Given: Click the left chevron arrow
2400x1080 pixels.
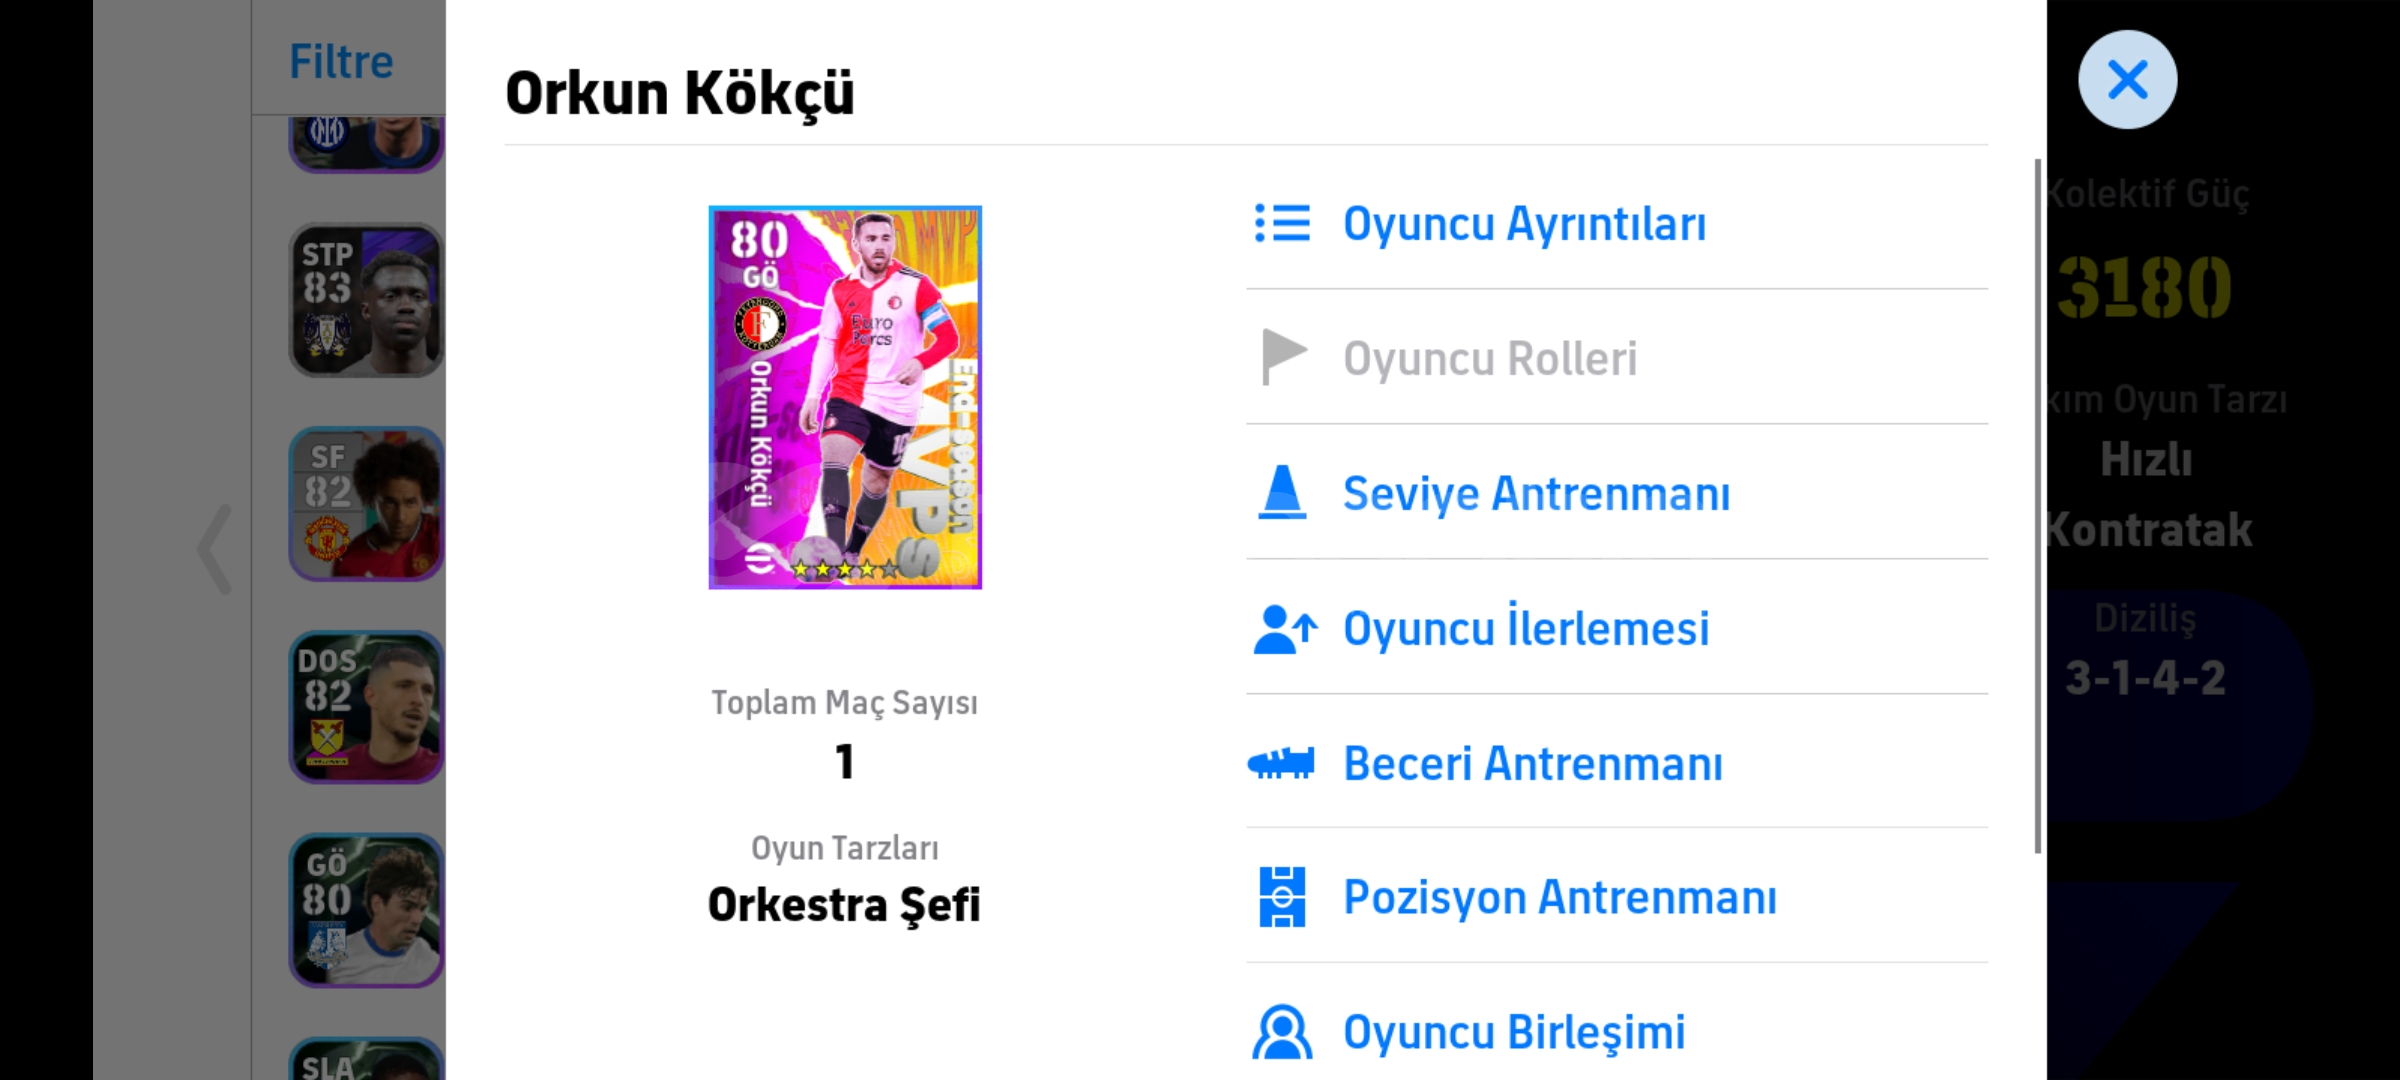Looking at the screenshot, I should [x=216, y=549].
